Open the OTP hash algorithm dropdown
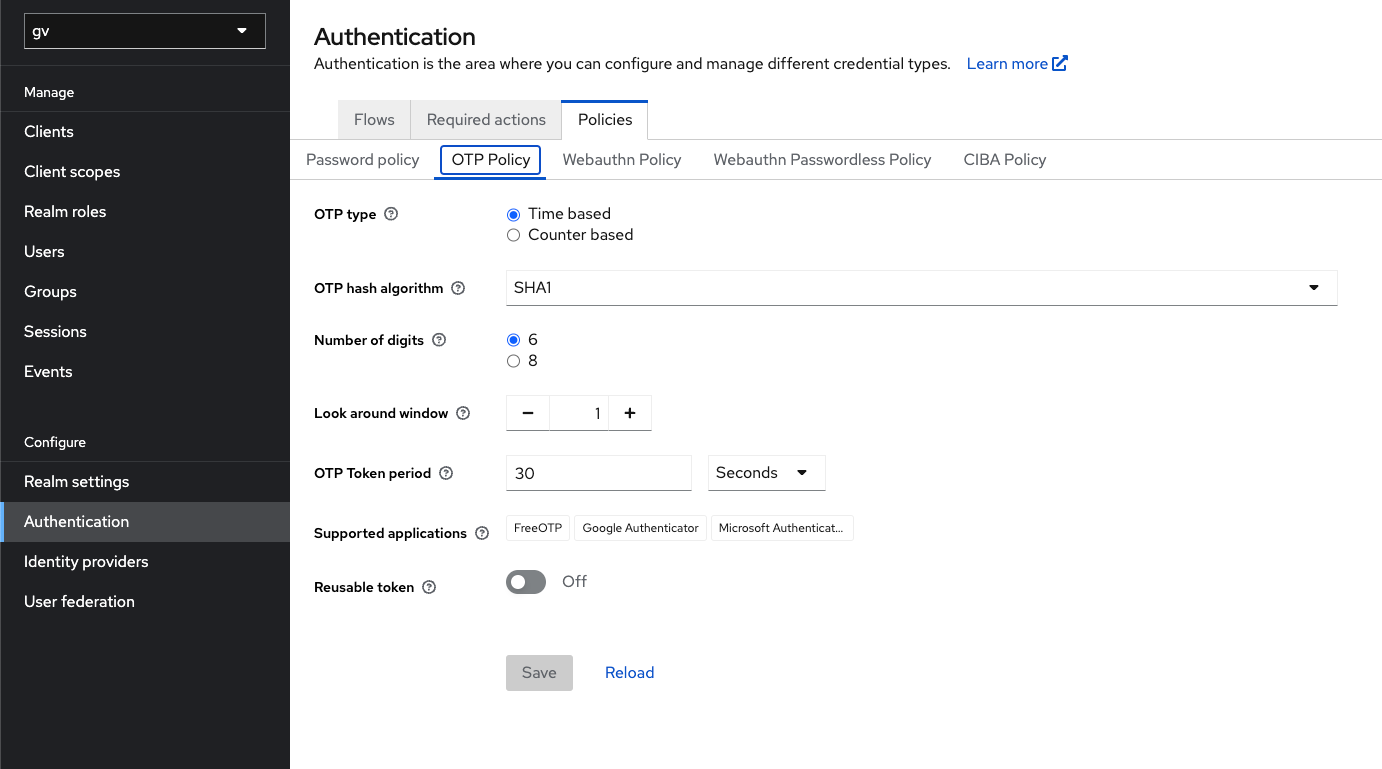Screen dimensions: 1382x769 921,288
